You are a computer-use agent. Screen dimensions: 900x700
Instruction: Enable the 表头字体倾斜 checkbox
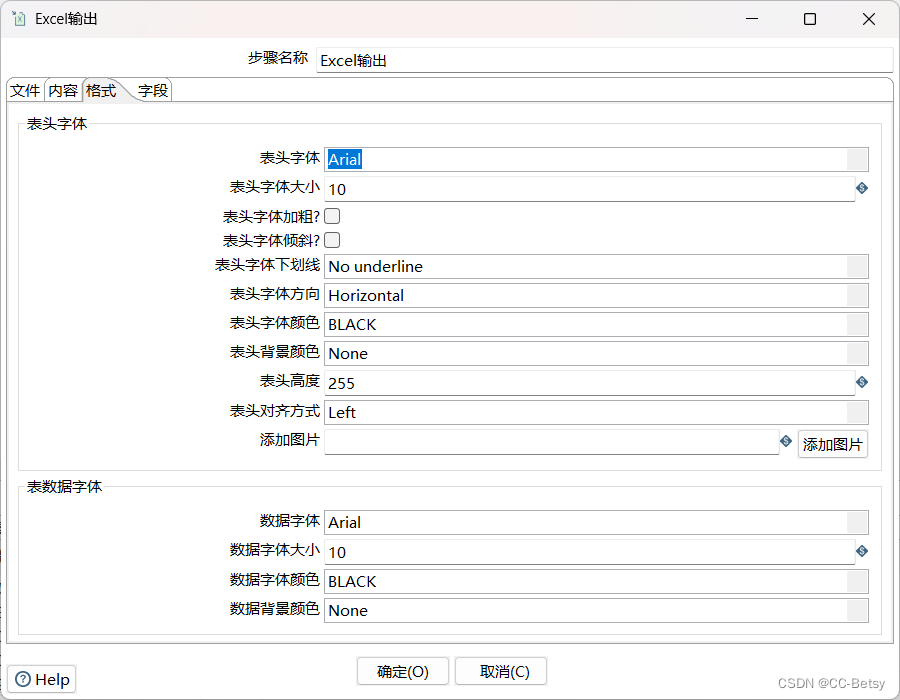pyautogui.click(x=331, y=239)
